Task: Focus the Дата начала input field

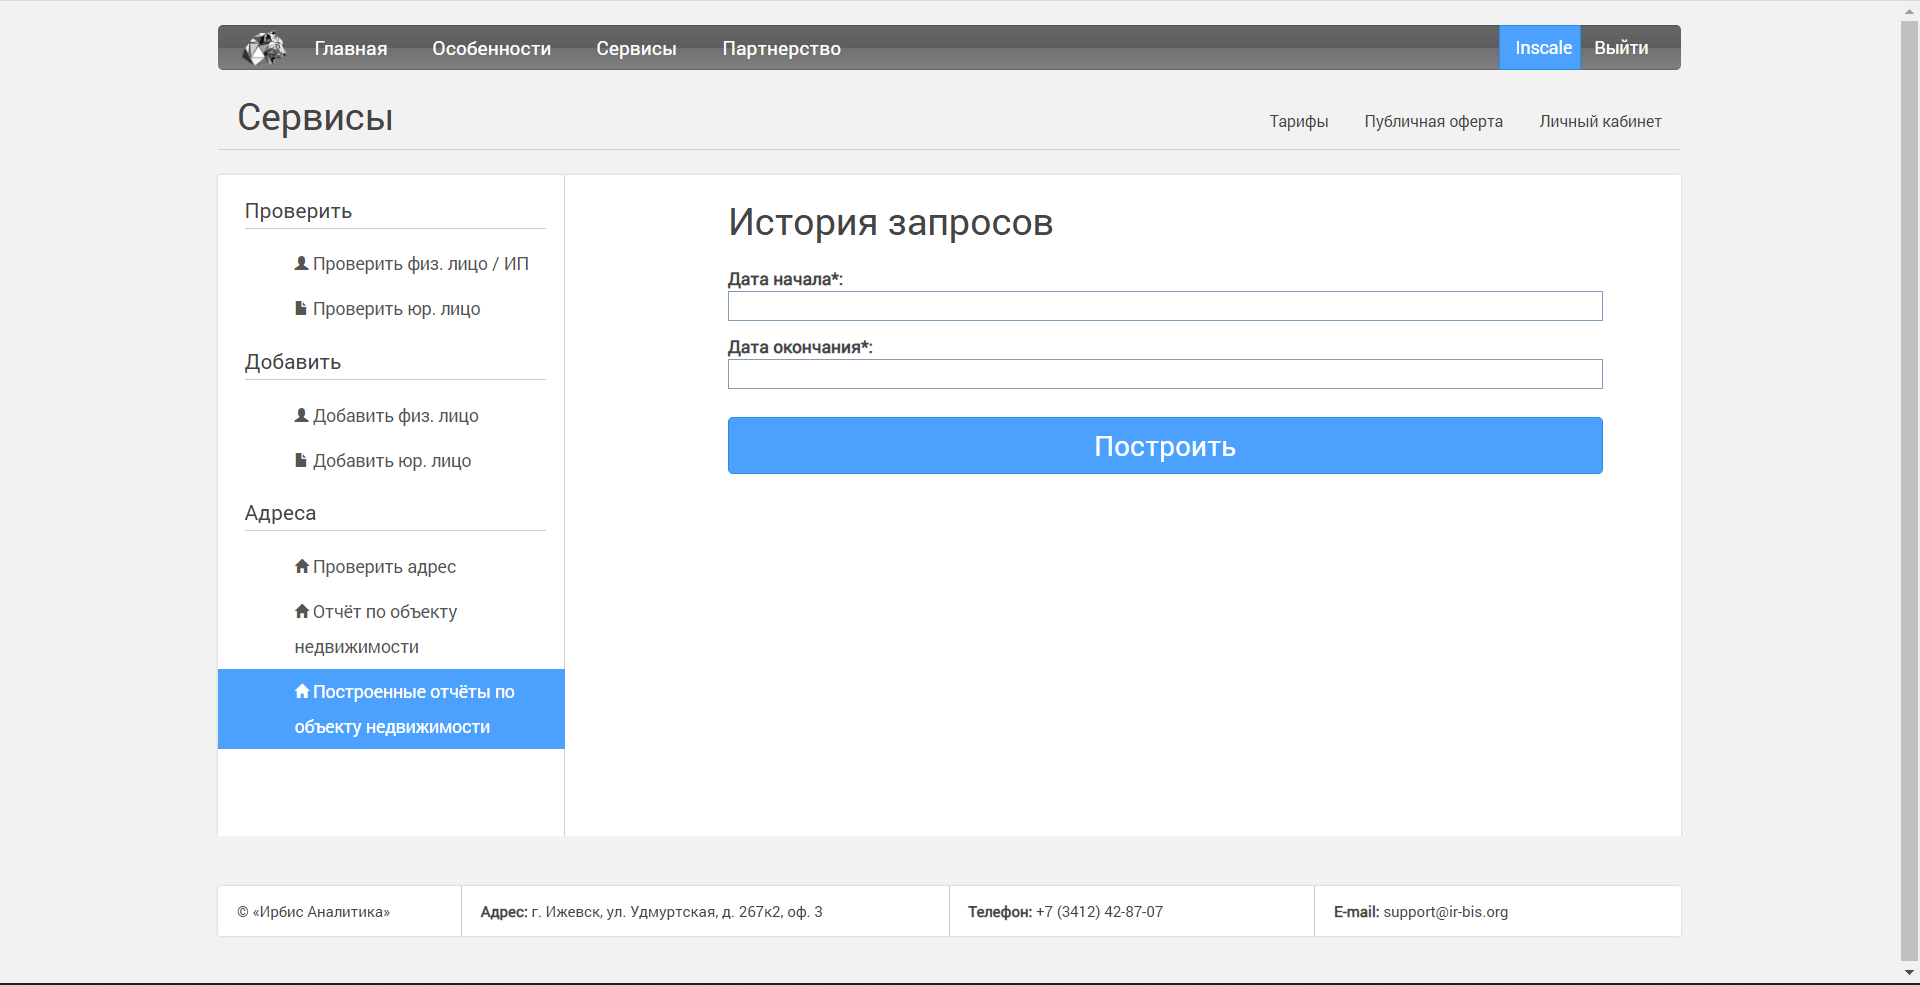Action: click(x=1165, y=306)
